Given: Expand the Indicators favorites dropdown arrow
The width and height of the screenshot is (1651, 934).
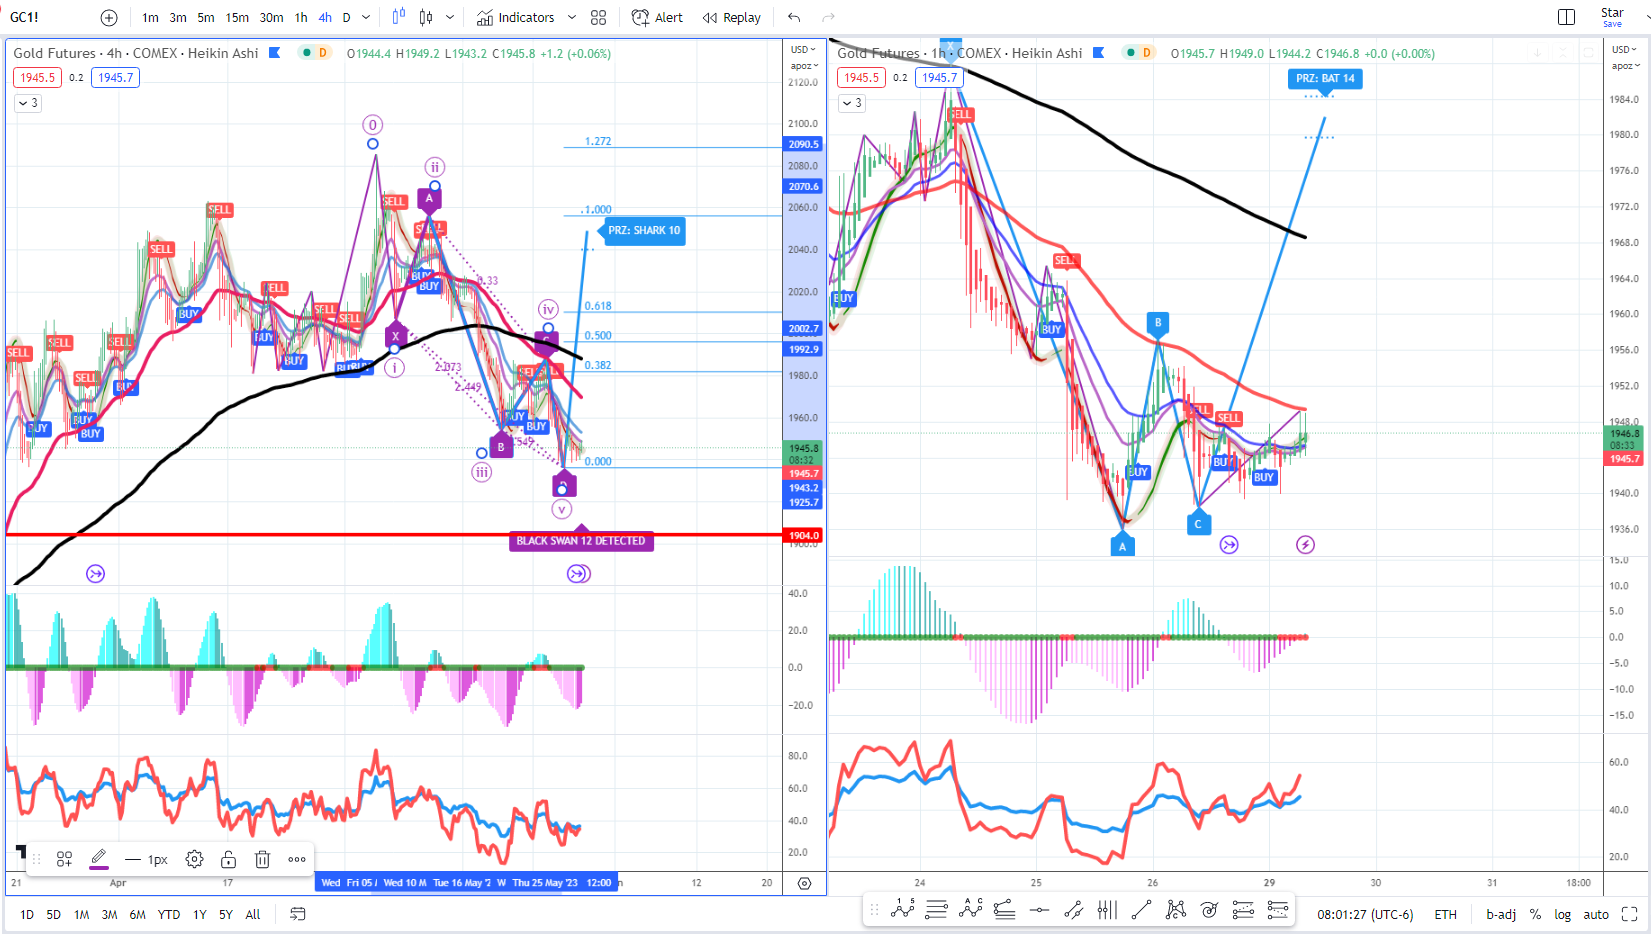Looking at the screenshot, I should [x=572, y=17].
